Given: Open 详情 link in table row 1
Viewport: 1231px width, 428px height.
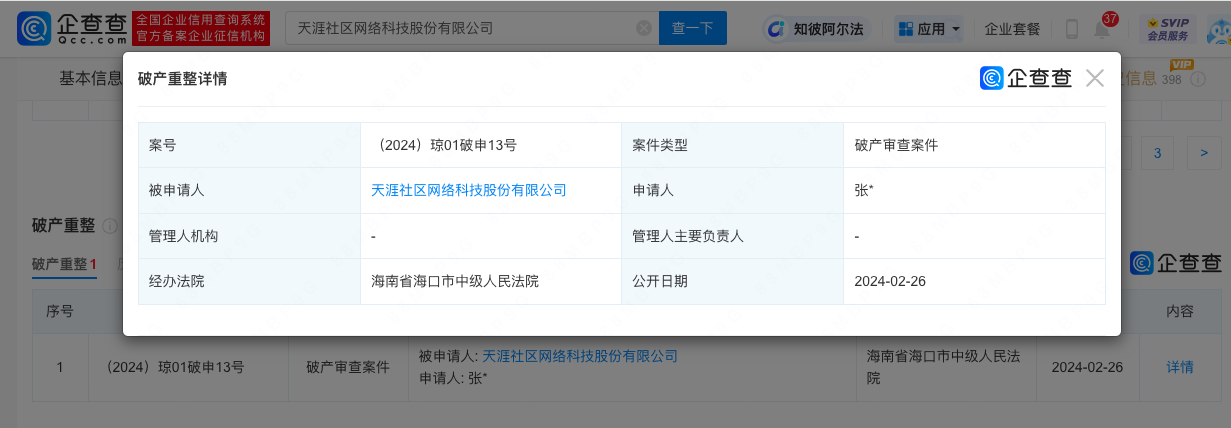Looking at the screenshot, I should [1180, 367].
